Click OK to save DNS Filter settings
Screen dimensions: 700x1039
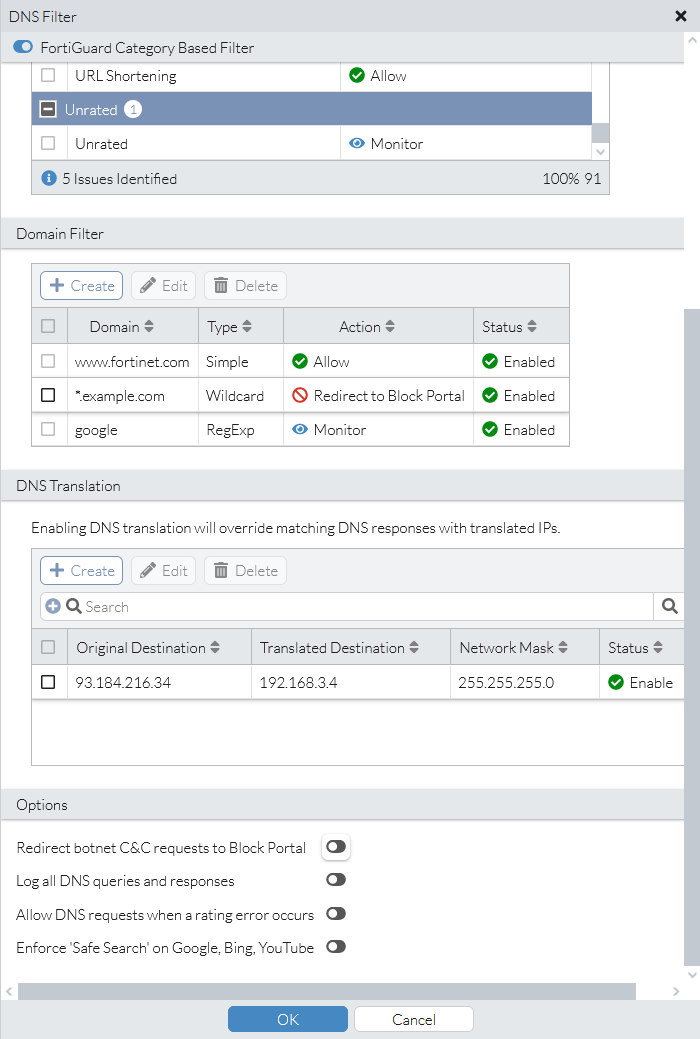pos(287,1018)
